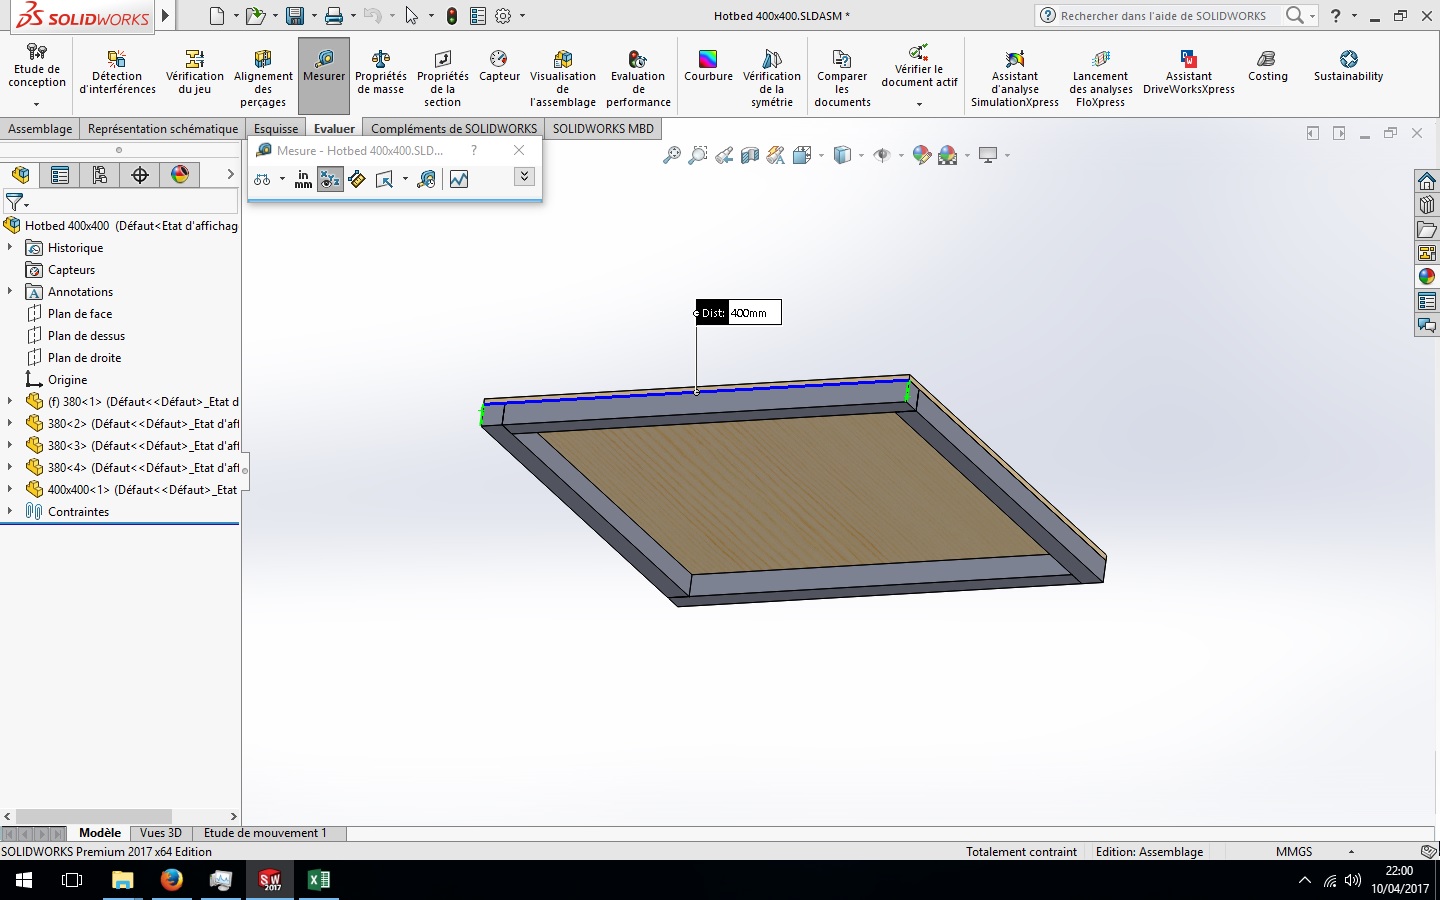Open the DisplayManager color wheel tab
The width and height of the screenshot is (1440, 900).
180,175
